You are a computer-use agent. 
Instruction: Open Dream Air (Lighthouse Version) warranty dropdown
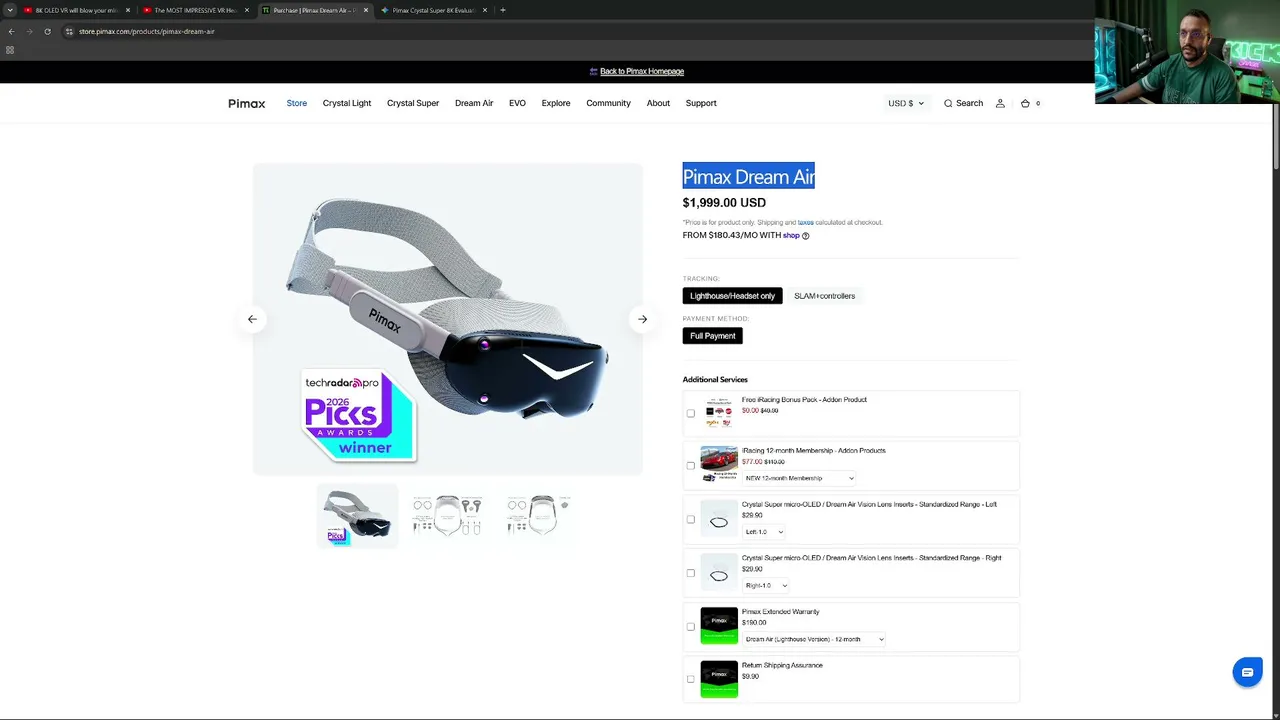pos(814,639)
